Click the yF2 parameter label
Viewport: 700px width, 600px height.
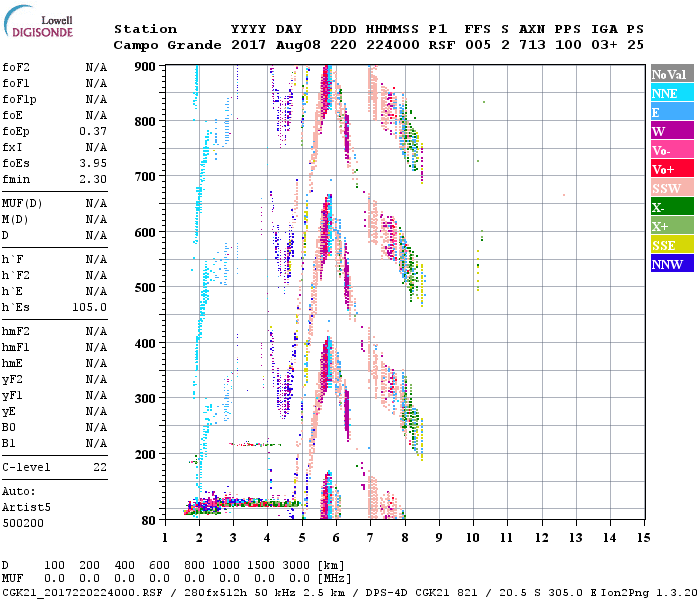pyautogui.click(x=12, y=379)
